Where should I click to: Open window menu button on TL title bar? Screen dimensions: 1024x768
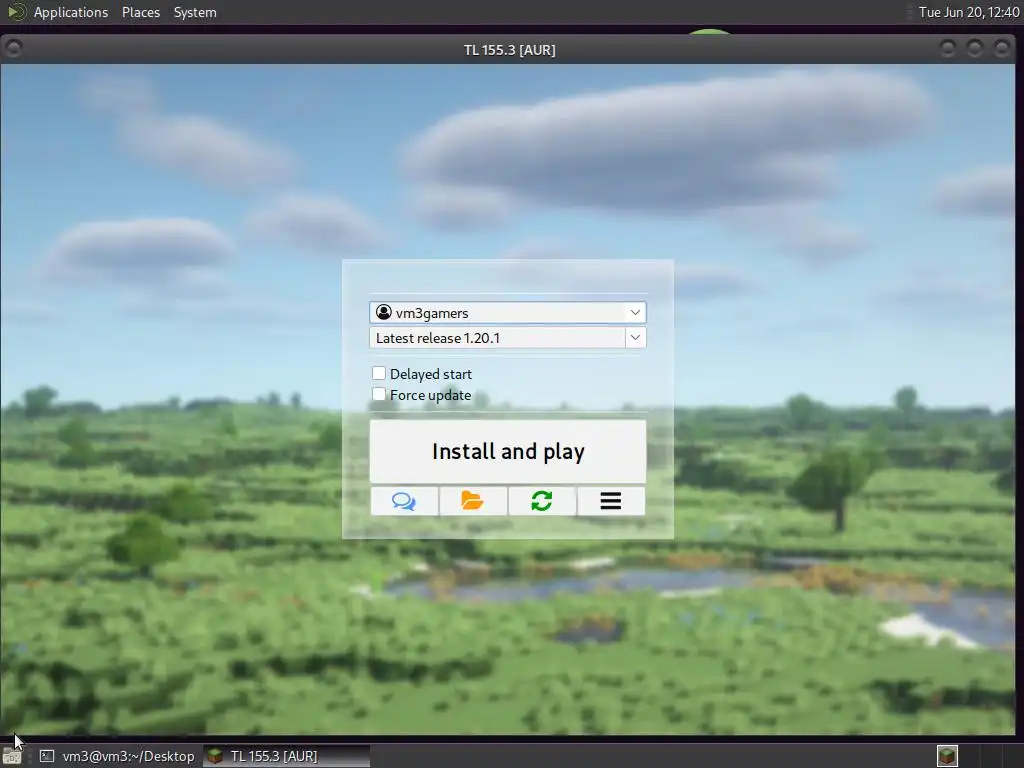click(13, 48)
